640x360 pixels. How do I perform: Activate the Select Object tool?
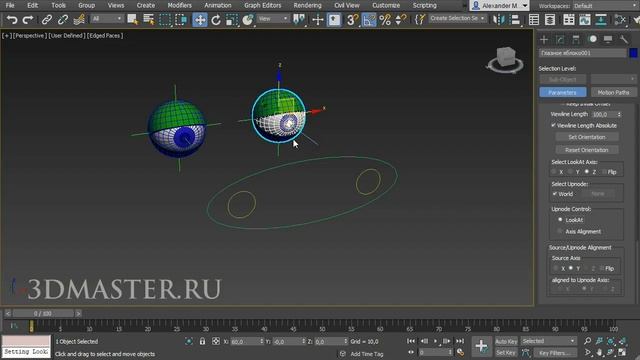click(x=132, y=20)
